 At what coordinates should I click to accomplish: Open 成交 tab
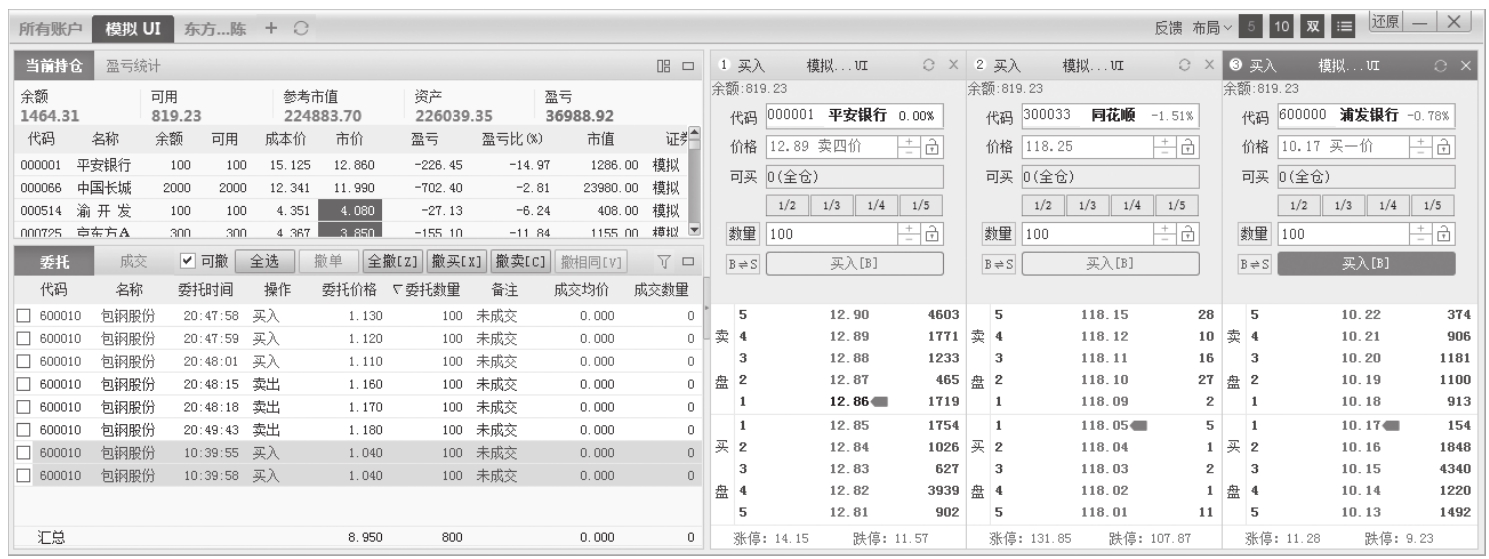[133, 262]
